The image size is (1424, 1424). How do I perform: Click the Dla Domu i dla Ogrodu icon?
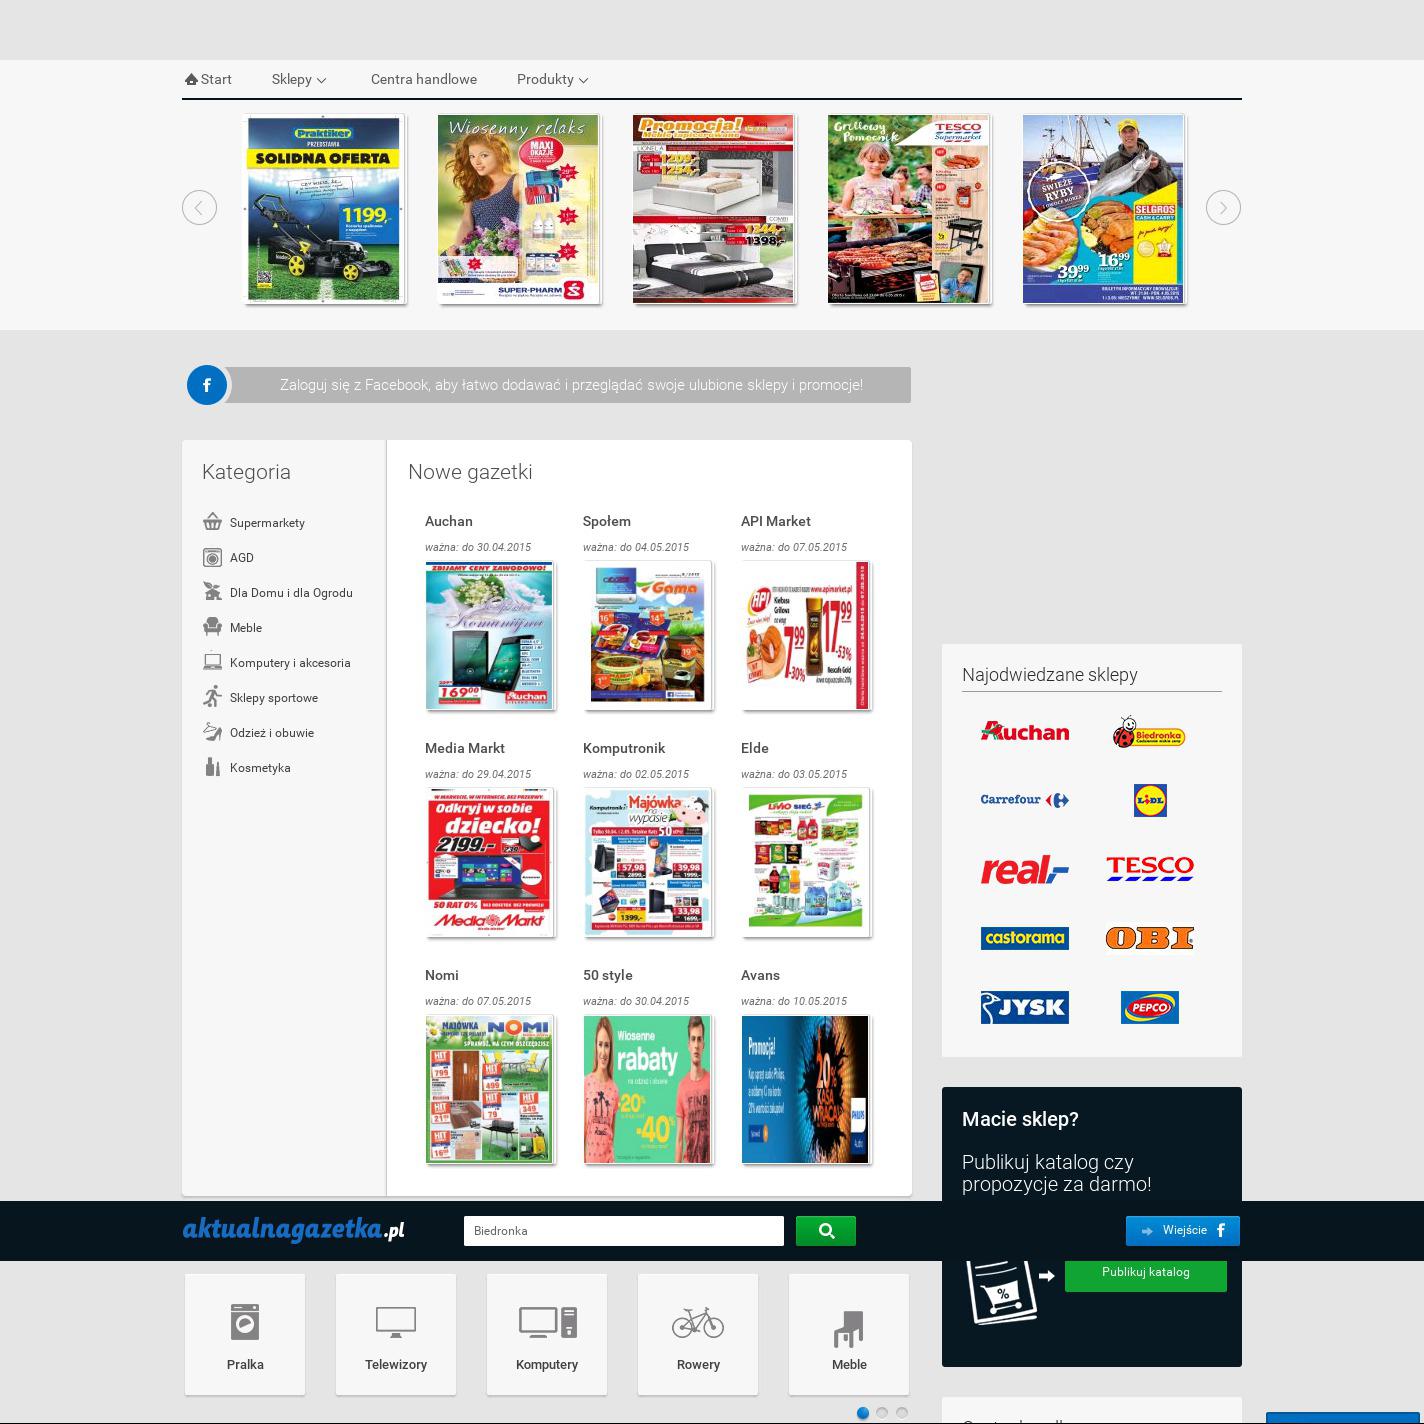212,592
